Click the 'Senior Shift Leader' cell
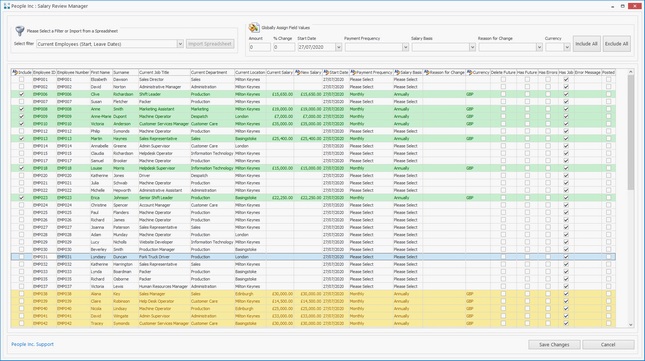Image resolution: width=645 pixels, height=361 pixels. point(164,198)
